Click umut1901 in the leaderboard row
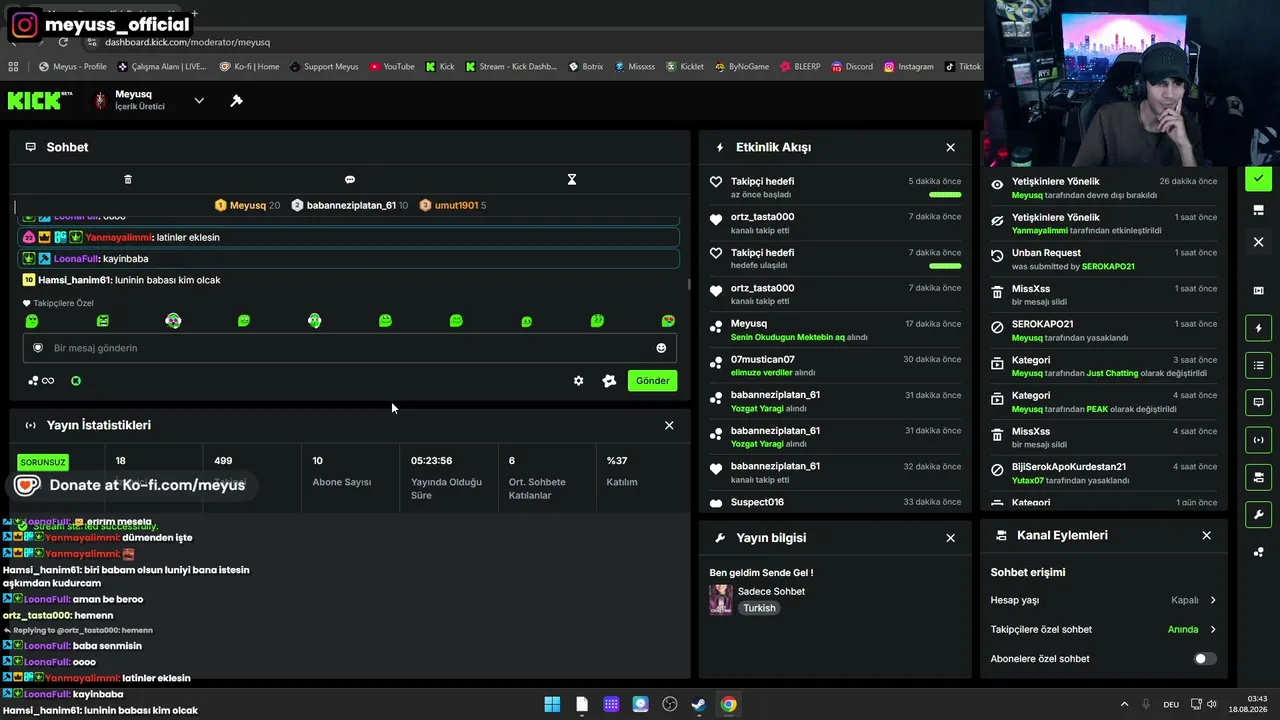 pyautogui.click(x=456, y=205)
